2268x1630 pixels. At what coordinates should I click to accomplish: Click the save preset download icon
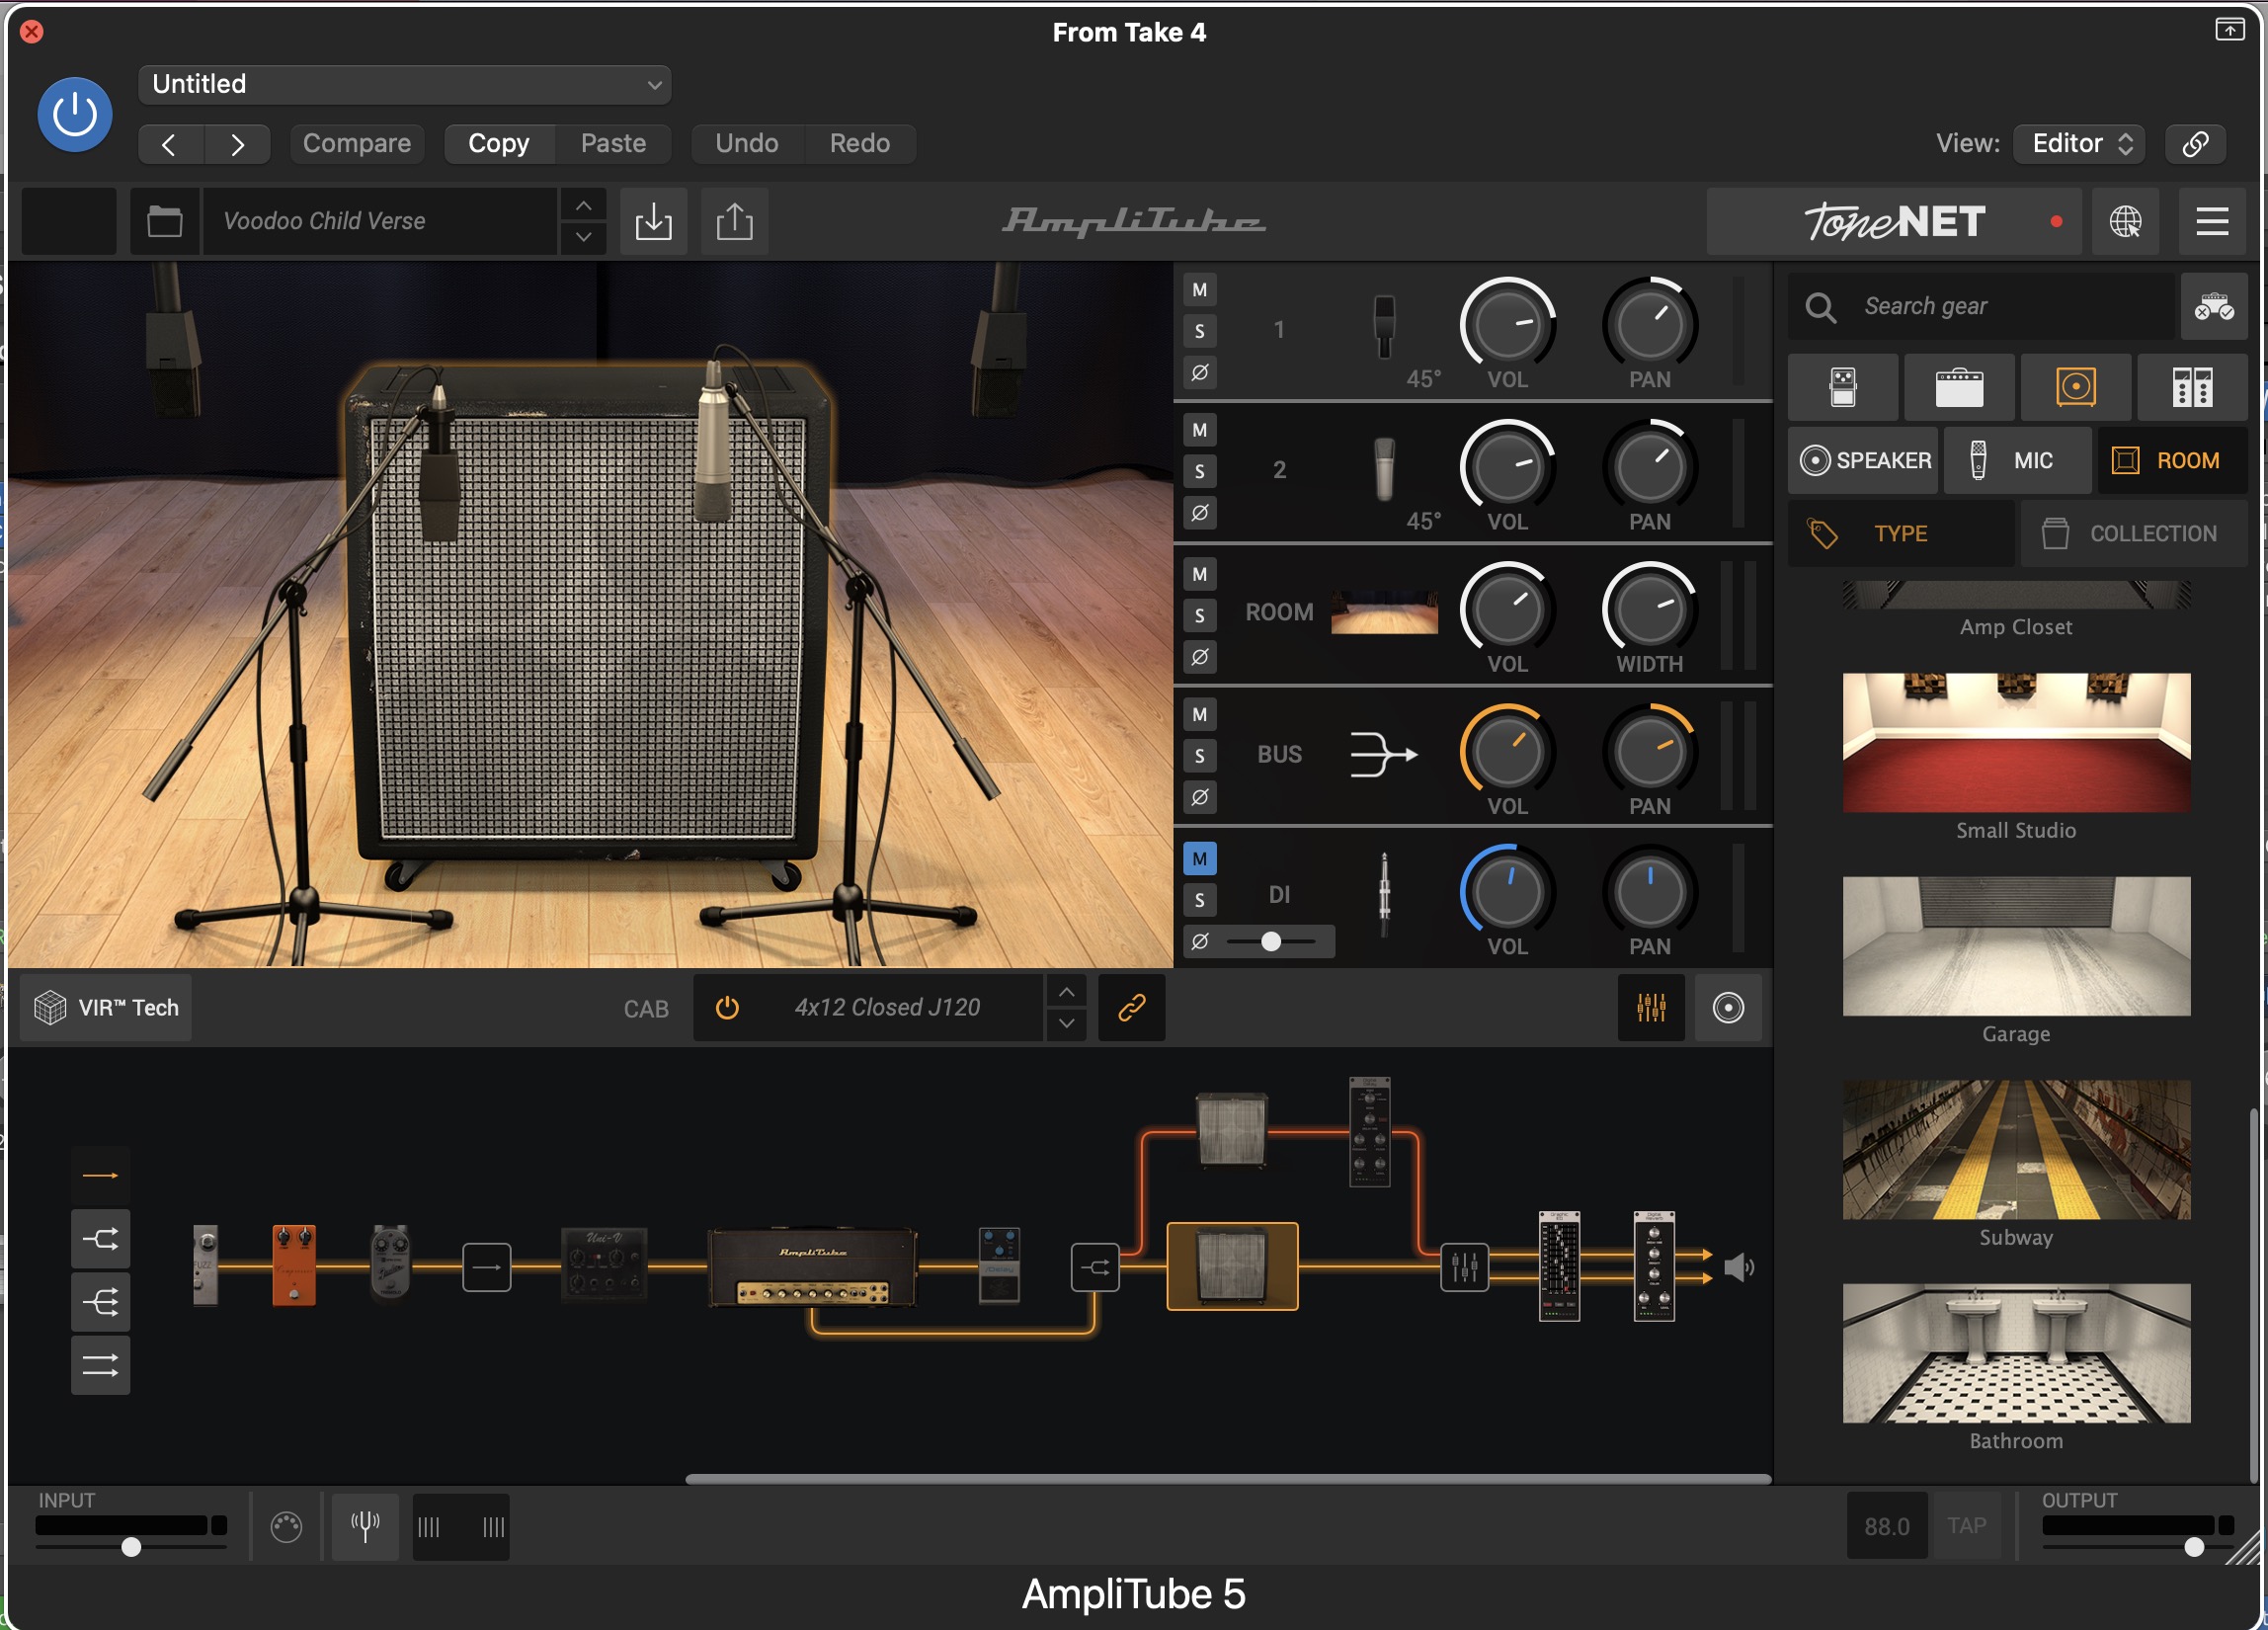pyautogui.click(x=653, y=221)
